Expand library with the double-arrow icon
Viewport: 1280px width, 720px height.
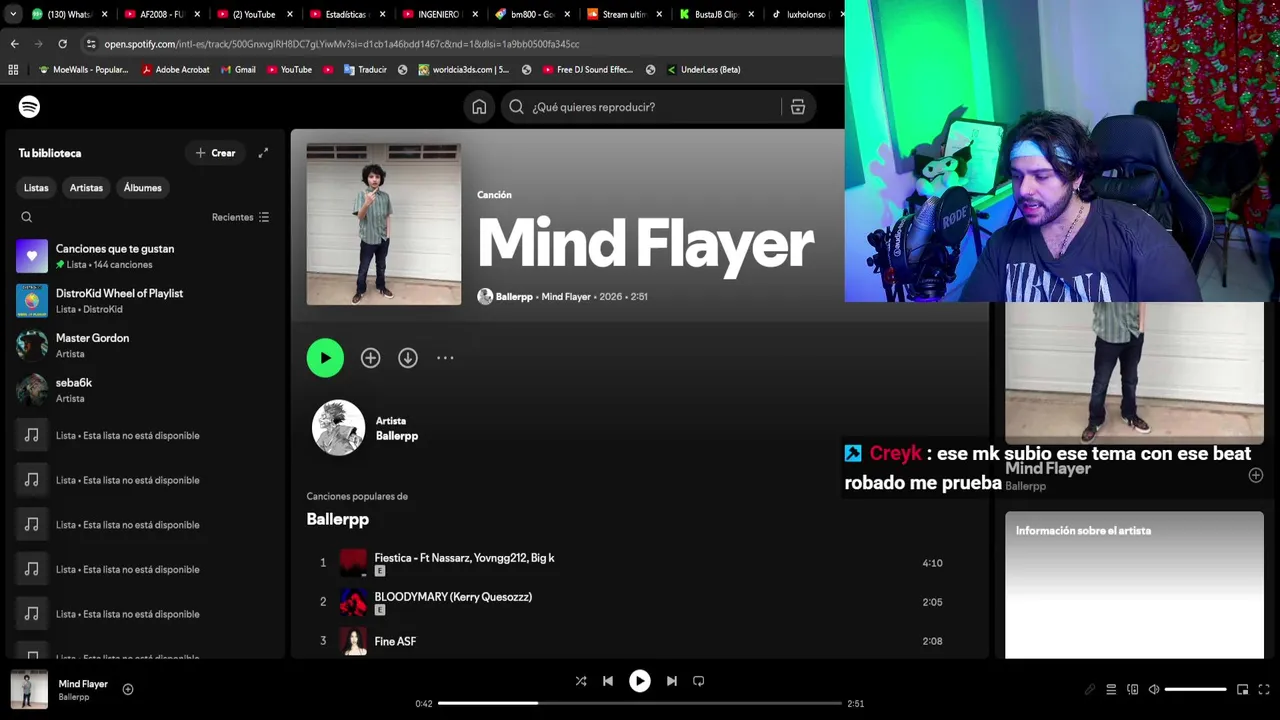(x=263, y=153)
